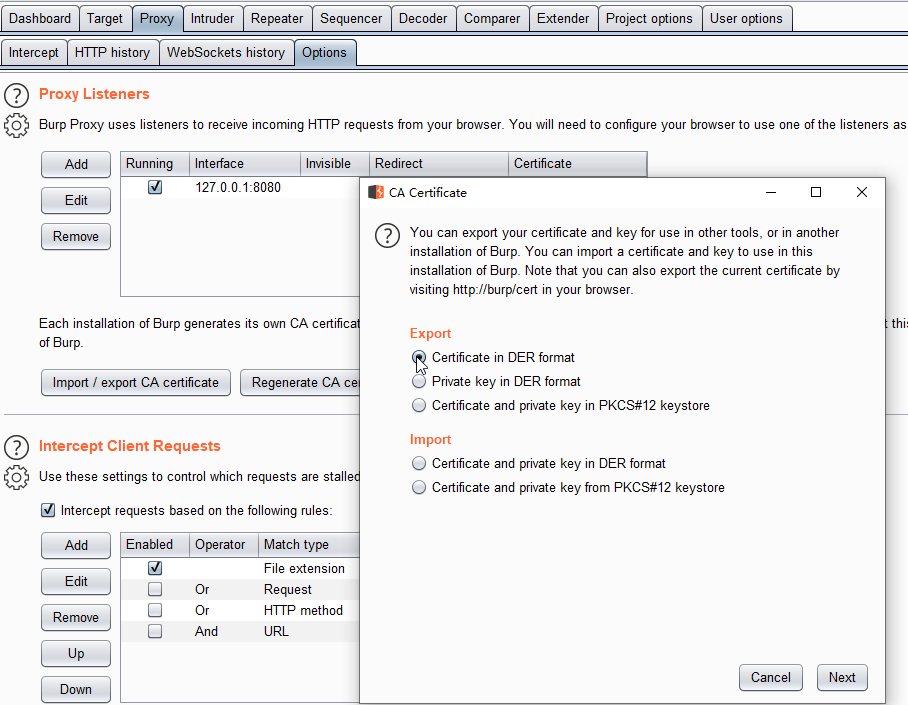Viewport: 908px width, 705px height.
Task: Select the File extension rule row text
Action: click(304, 569)
